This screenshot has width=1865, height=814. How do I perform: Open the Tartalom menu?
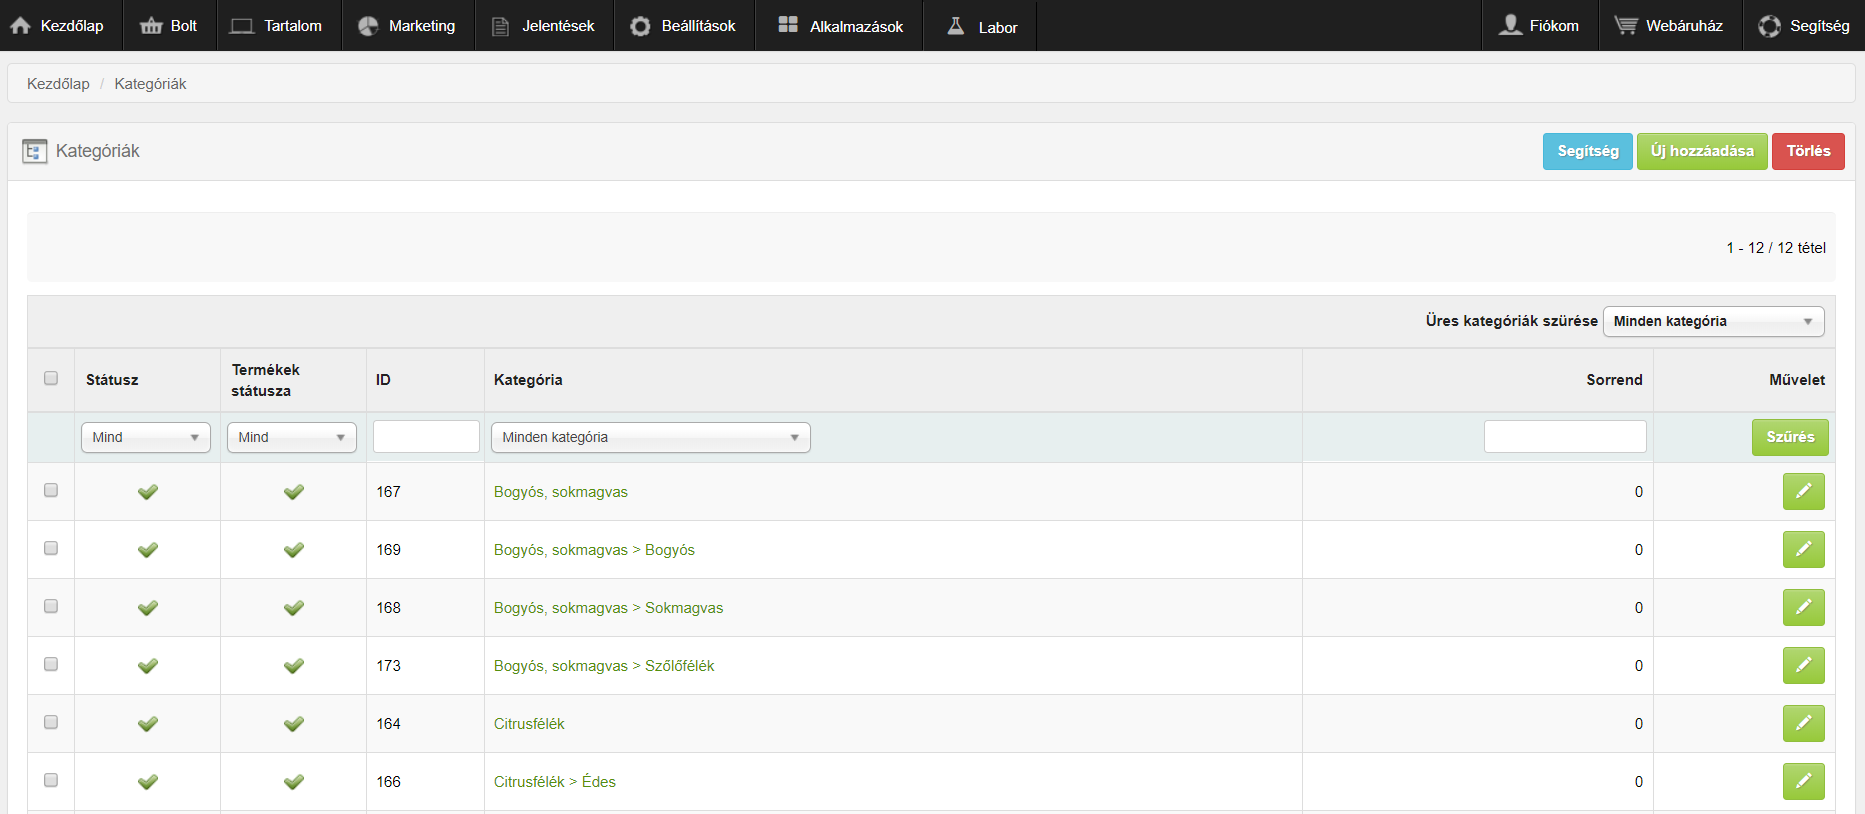click(x=277, y=26)
